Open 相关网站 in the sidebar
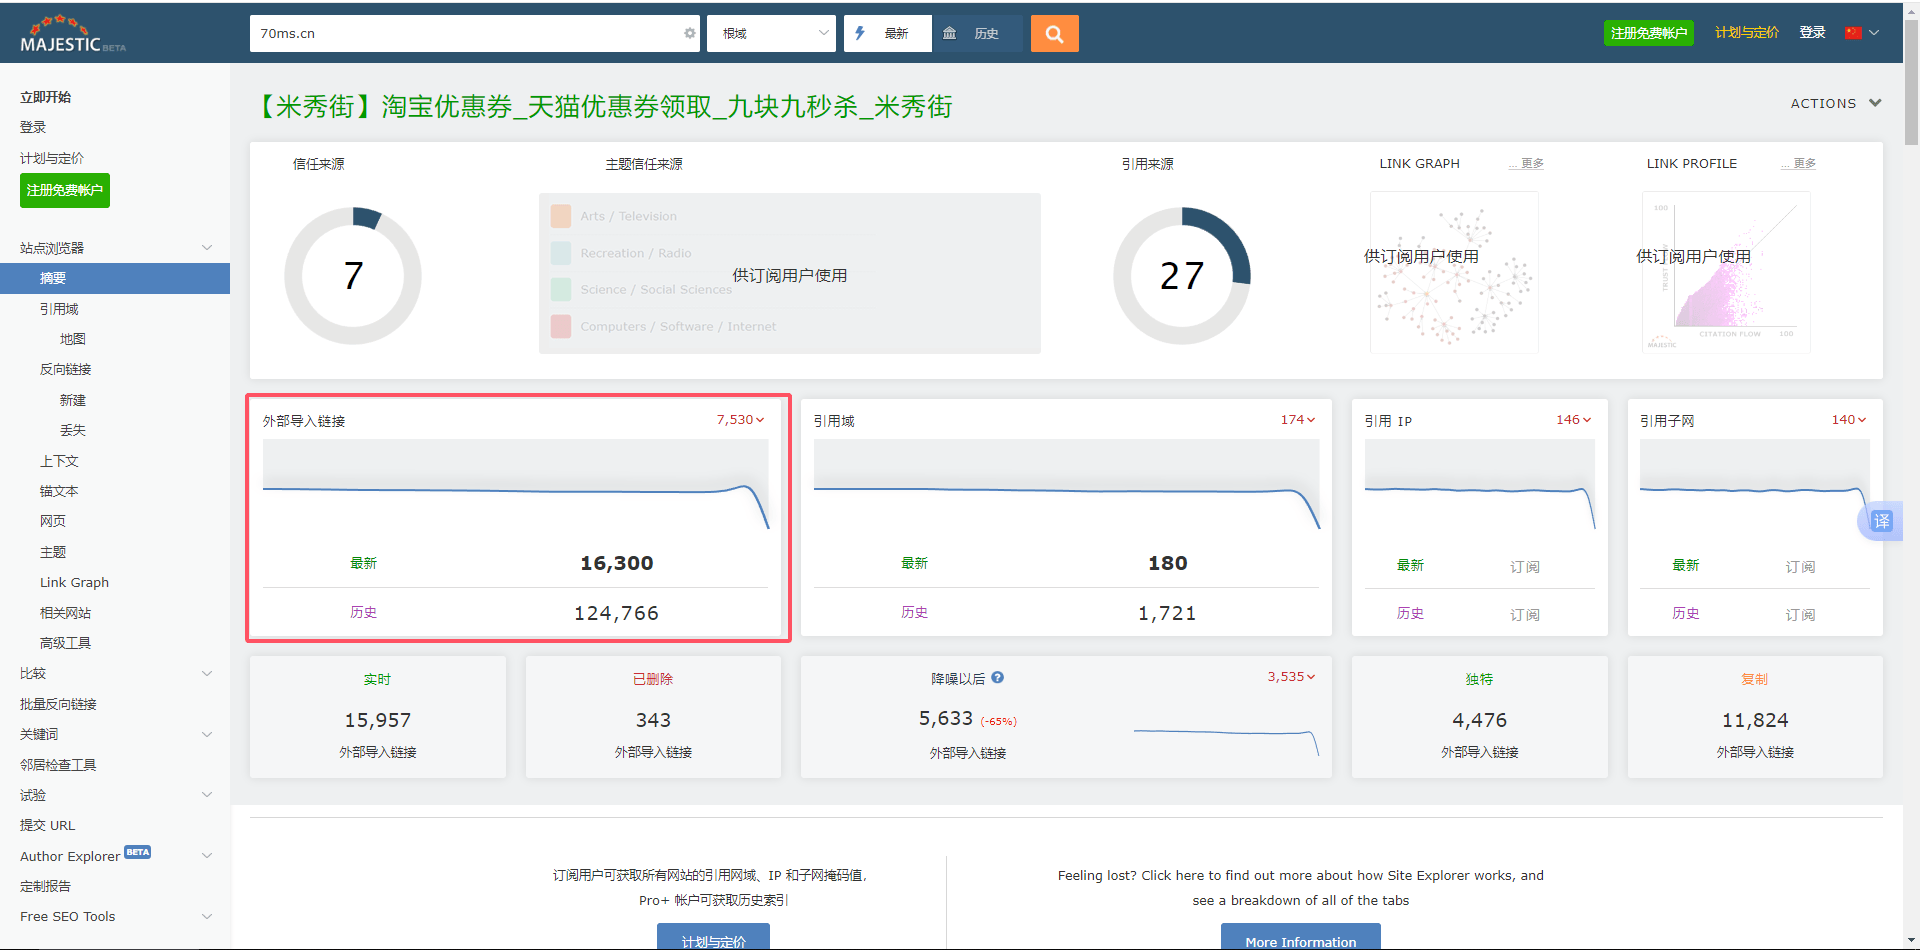 (65, 613)
